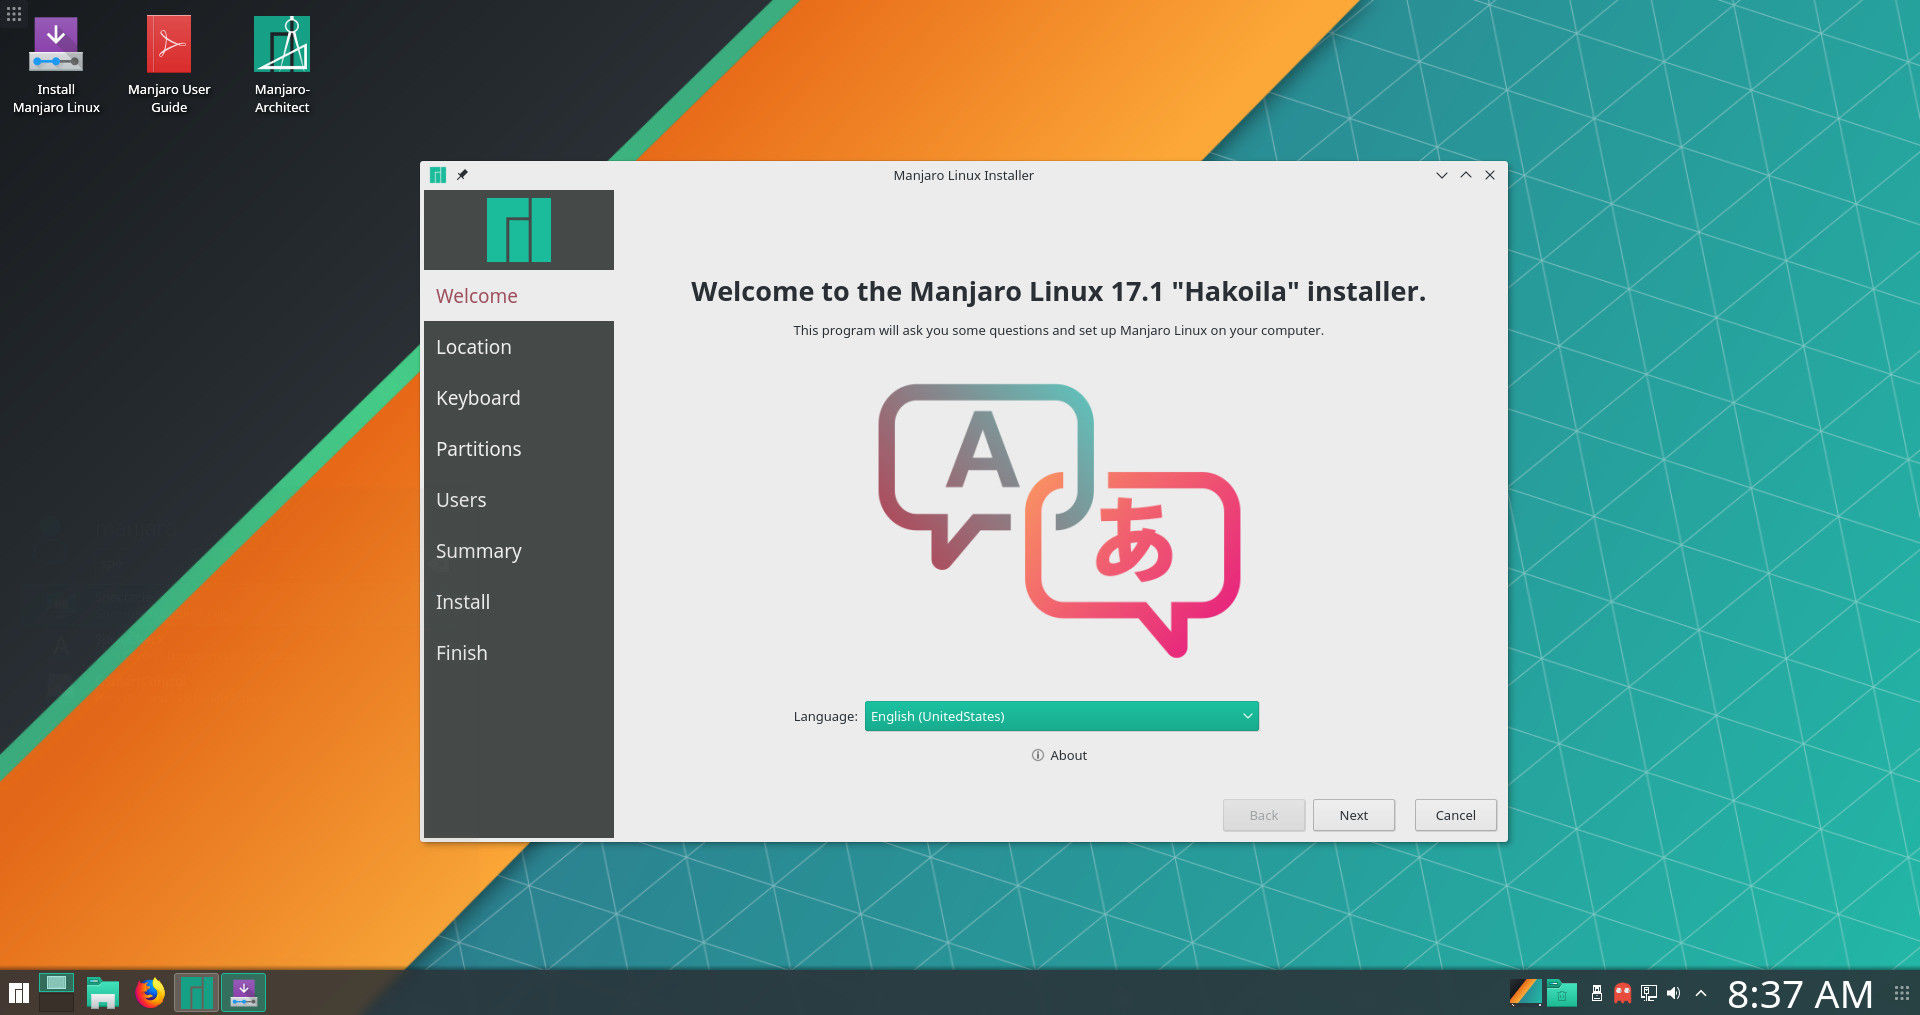Switch to first virtual desktop in the pager
1920x1015 pixels.
[x=56, y=982]
